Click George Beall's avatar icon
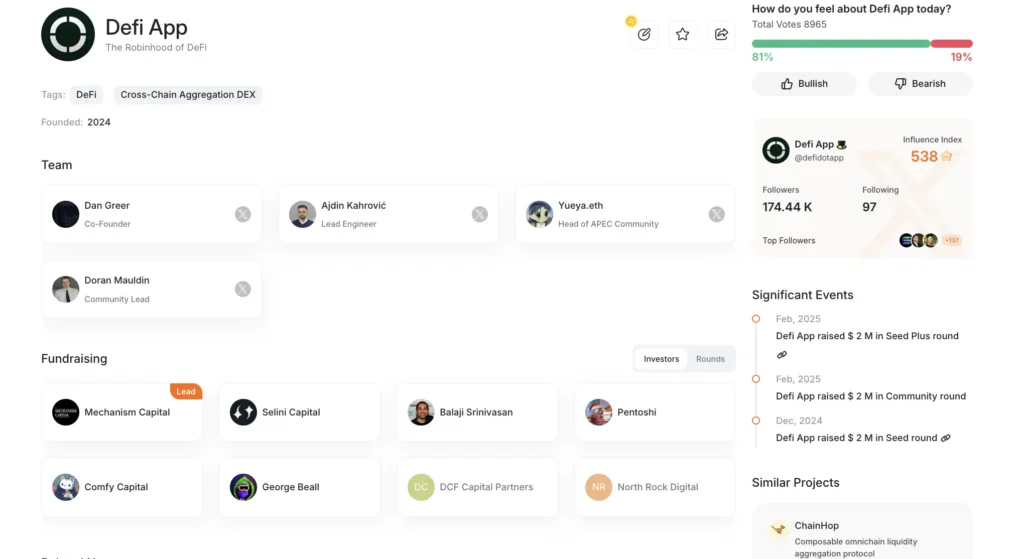Viewport: 1024px width, 559px height. coord(243,487)
